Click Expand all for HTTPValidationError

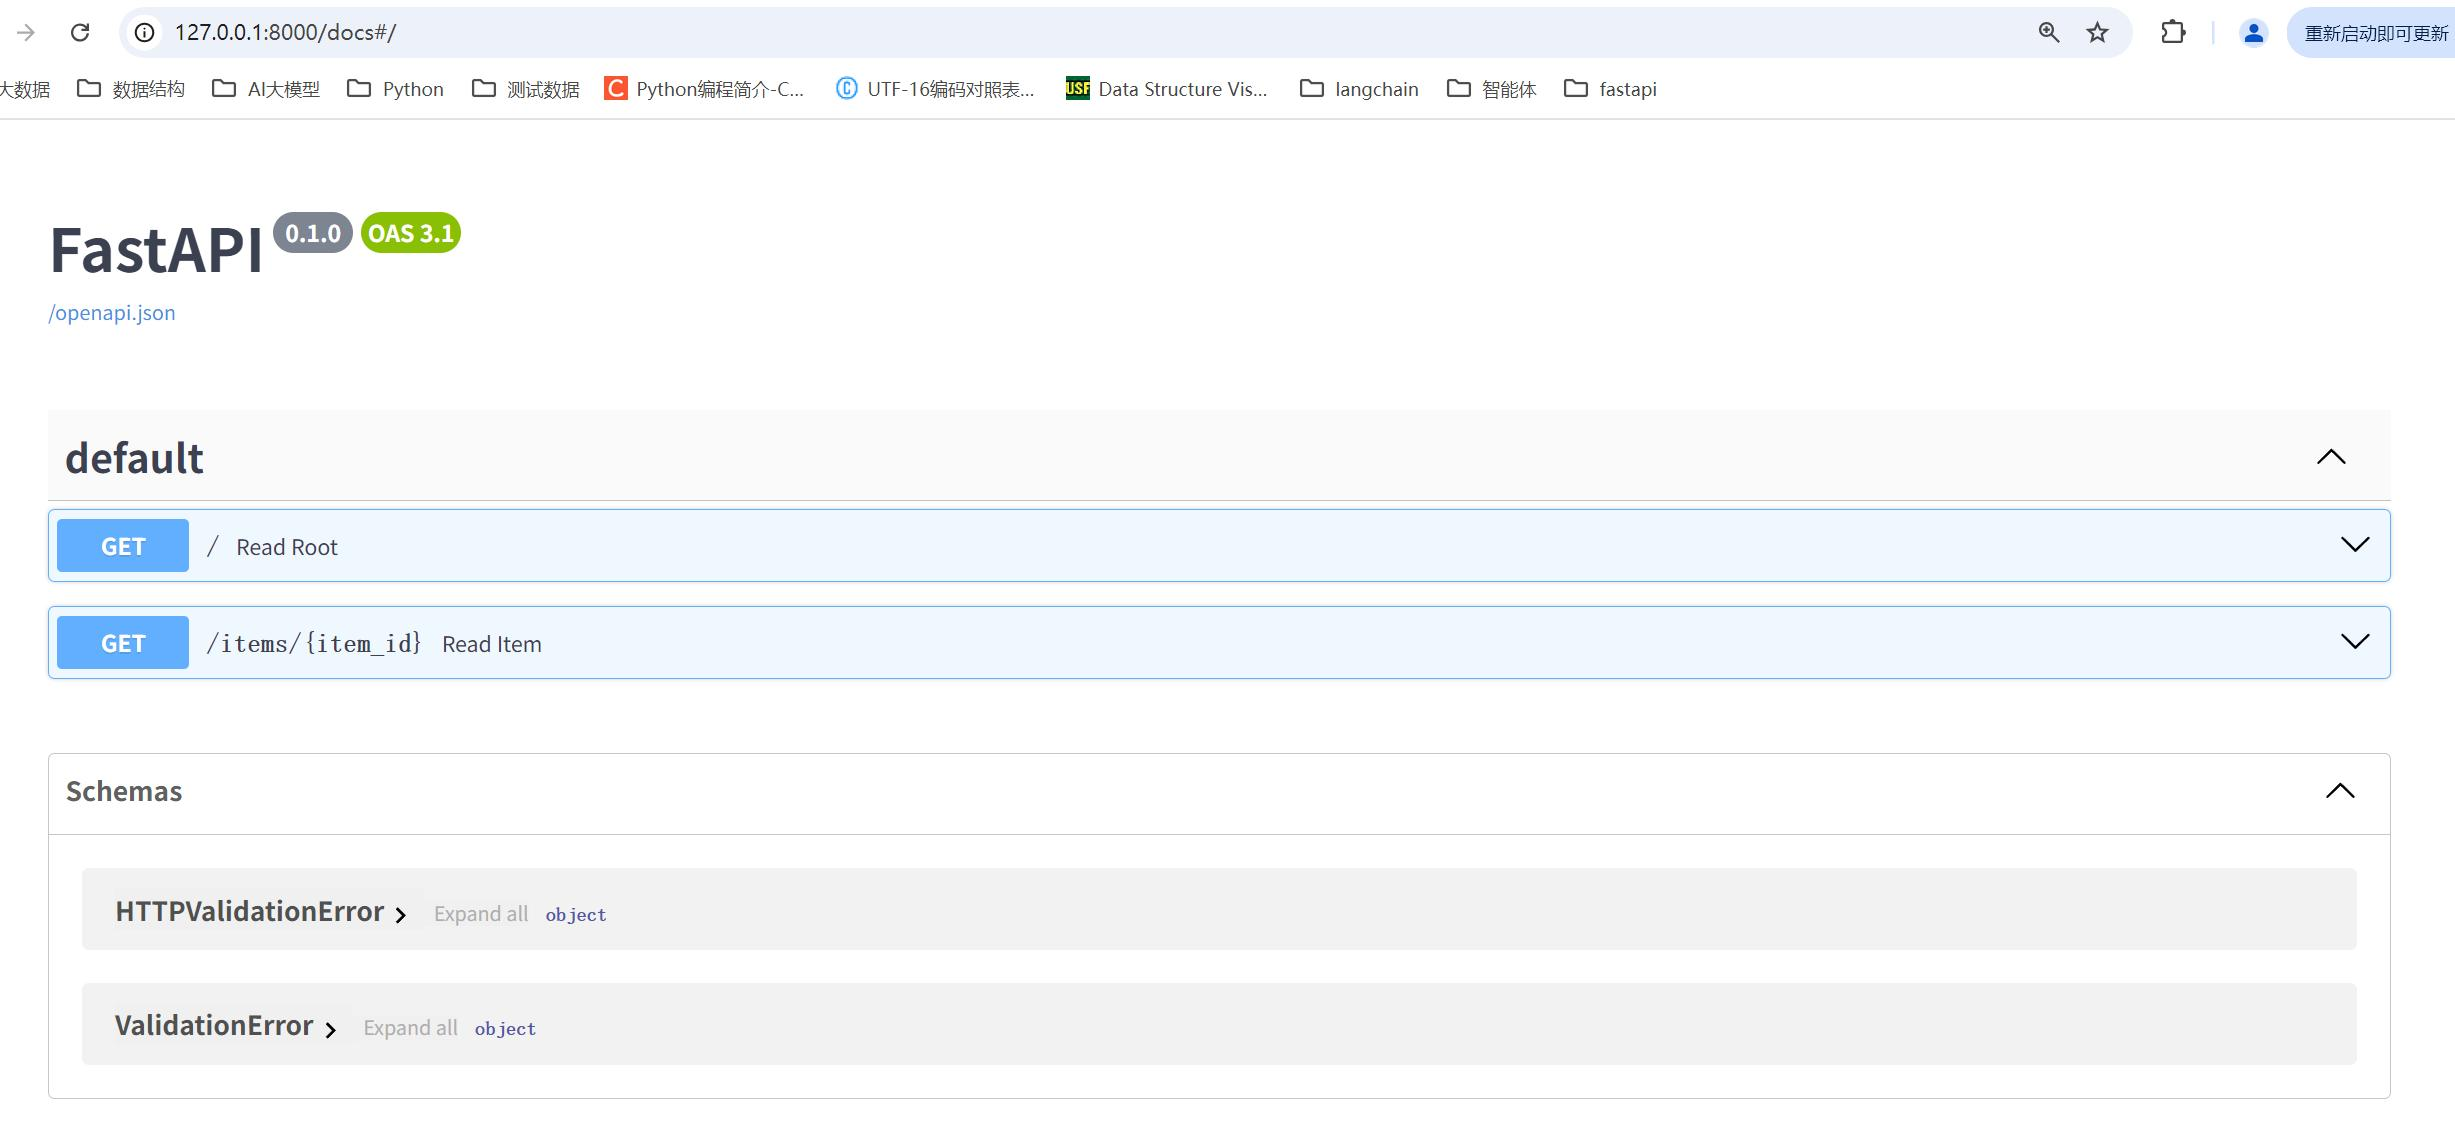pyautogui.click(x=481, y=914)
